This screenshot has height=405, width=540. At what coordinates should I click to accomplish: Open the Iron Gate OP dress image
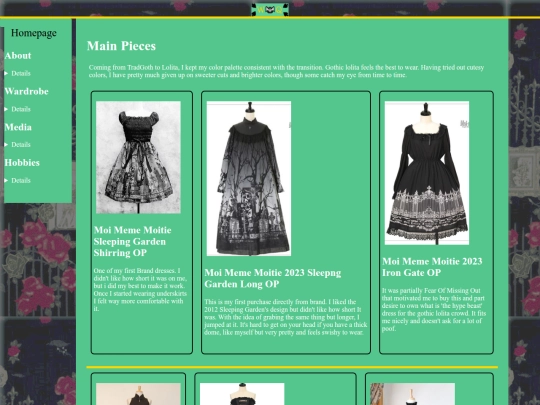click(x=427, y=173)
